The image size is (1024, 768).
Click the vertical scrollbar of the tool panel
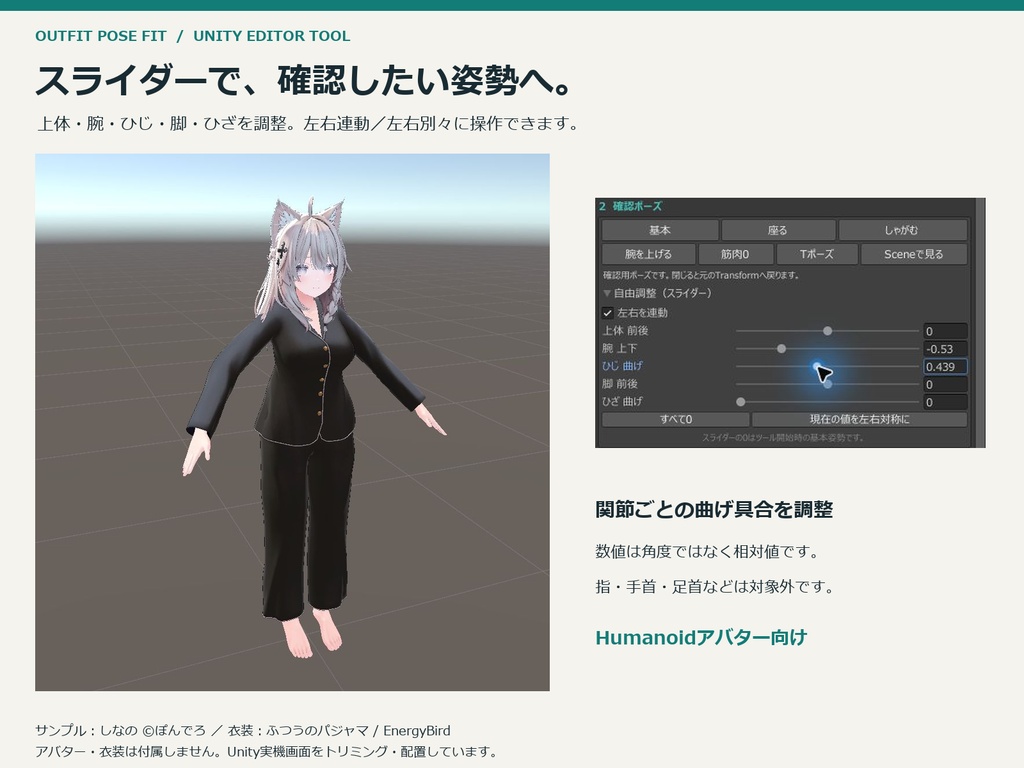(980, 323)
